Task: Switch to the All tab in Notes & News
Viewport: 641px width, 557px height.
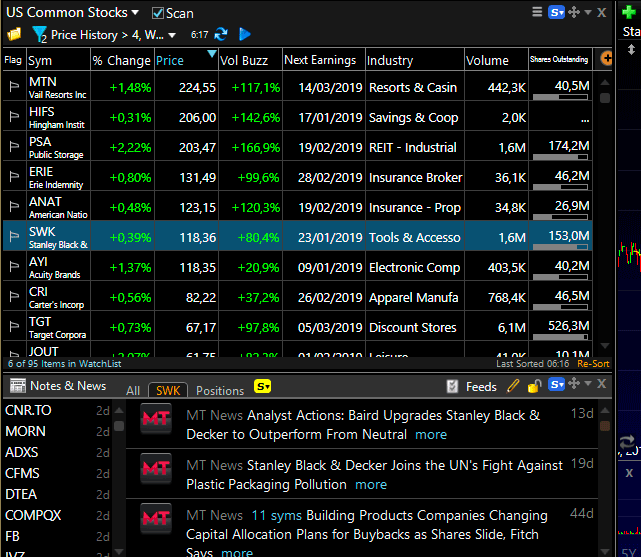Action: (x=133, y=391)
